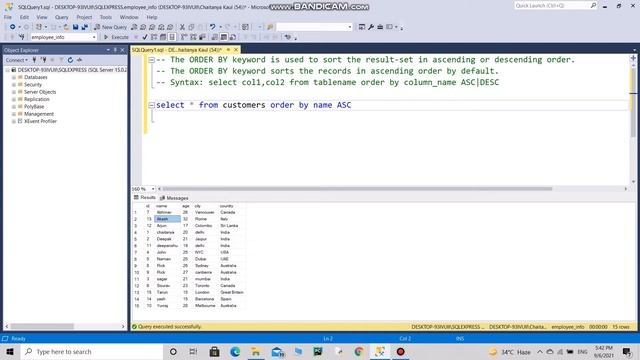640x360 pixels.
Task: Toggle the Include Actual Execution Plan icon
Action: (x=184, y=37)
